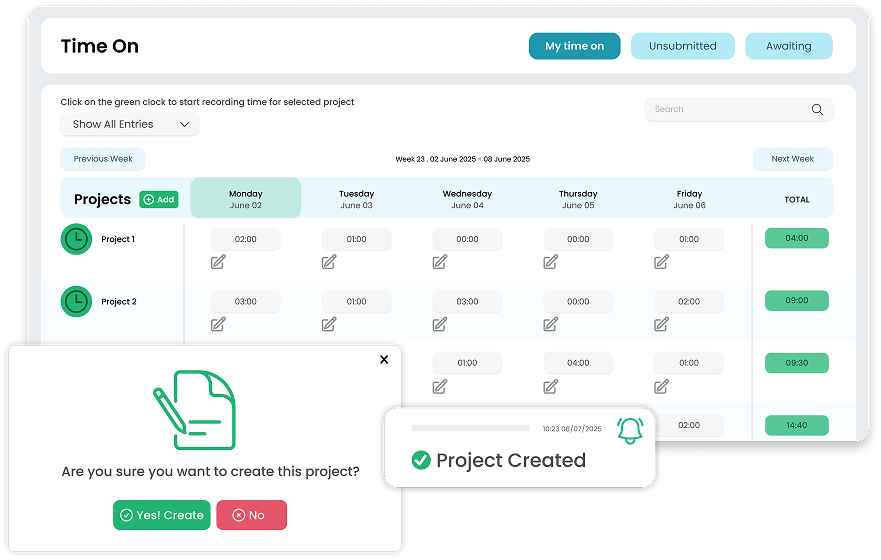Click Project 1 Wednesday 00:00 time field
This screenshot has height=560, width=881.
pos(467,239)
